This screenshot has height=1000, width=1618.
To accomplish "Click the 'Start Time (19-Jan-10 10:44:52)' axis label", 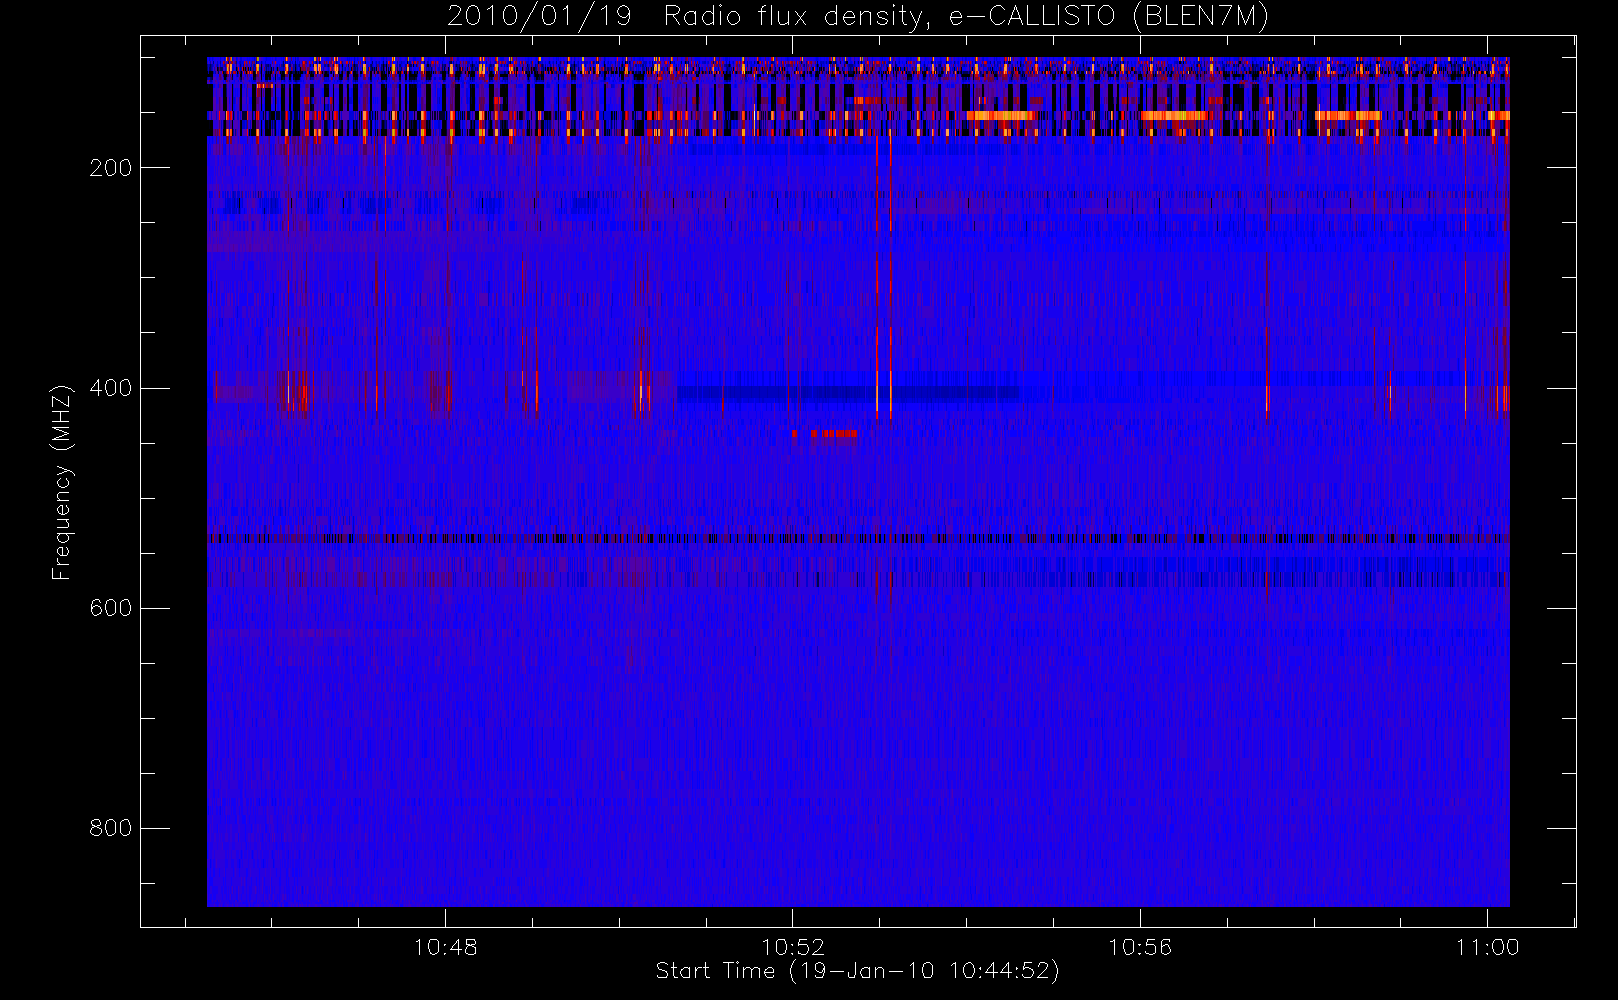I will coord(857,971).
